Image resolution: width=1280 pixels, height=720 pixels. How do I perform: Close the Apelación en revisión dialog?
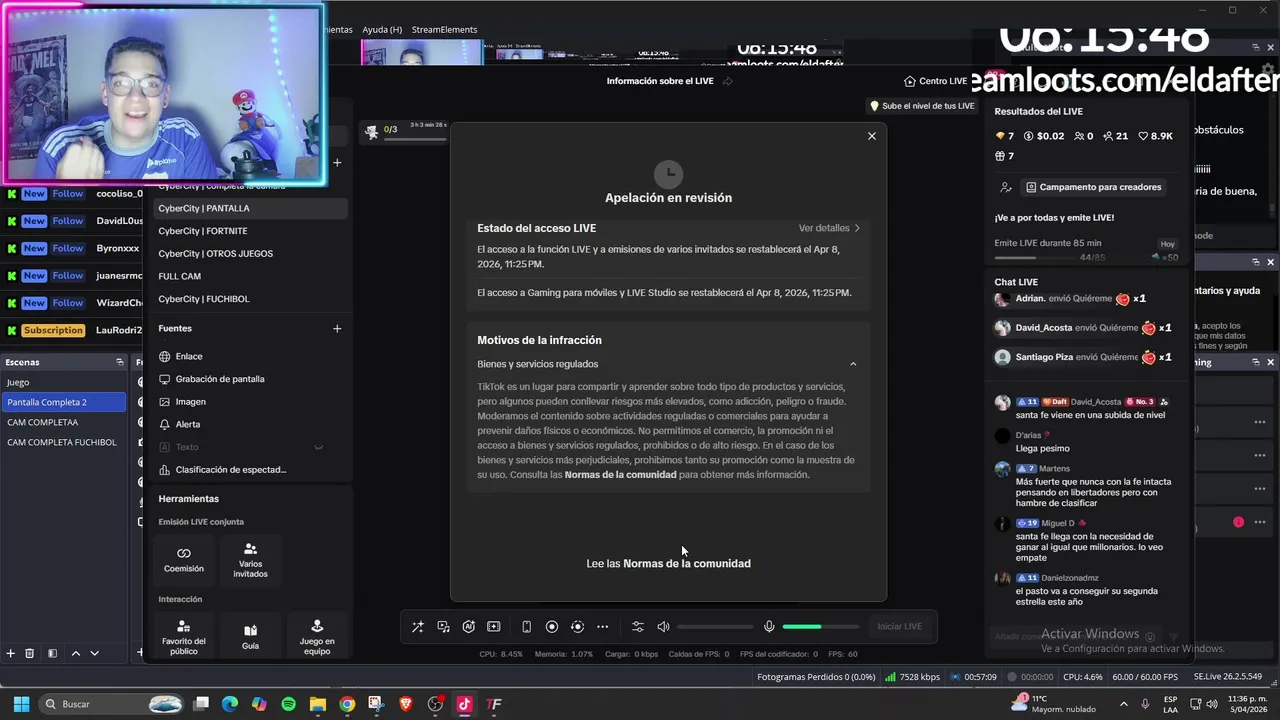871,136
